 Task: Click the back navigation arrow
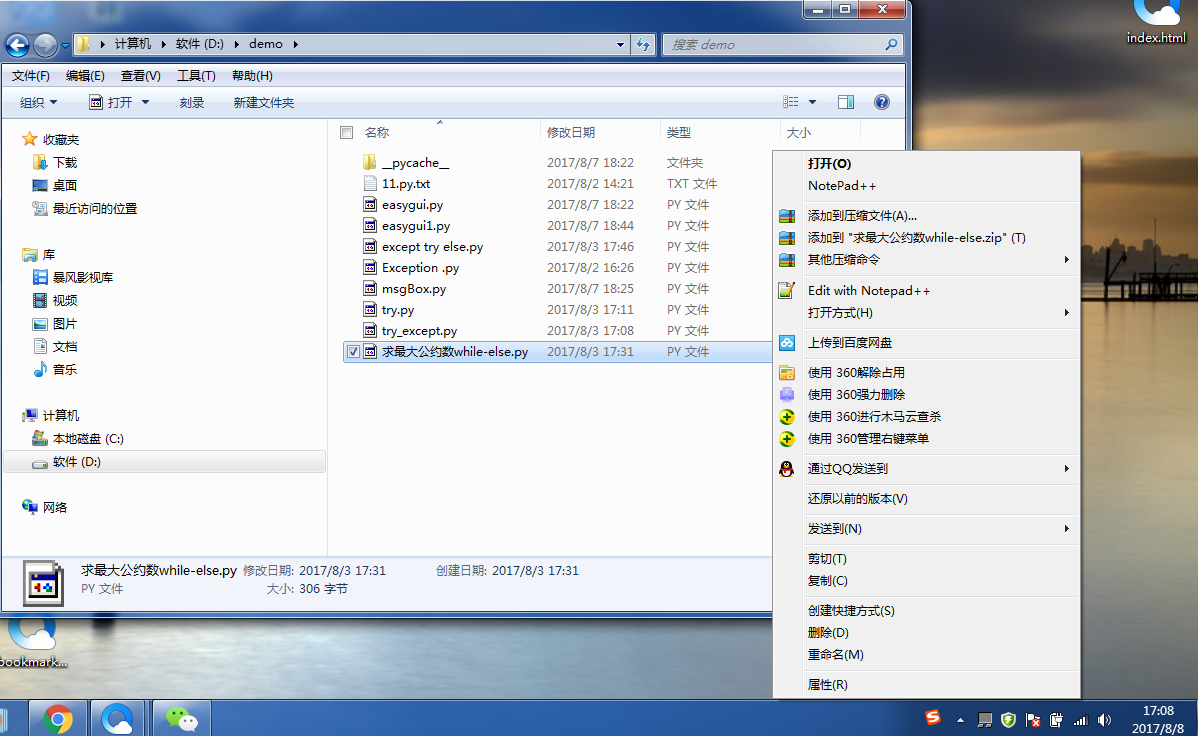click(x=17, y=45)
